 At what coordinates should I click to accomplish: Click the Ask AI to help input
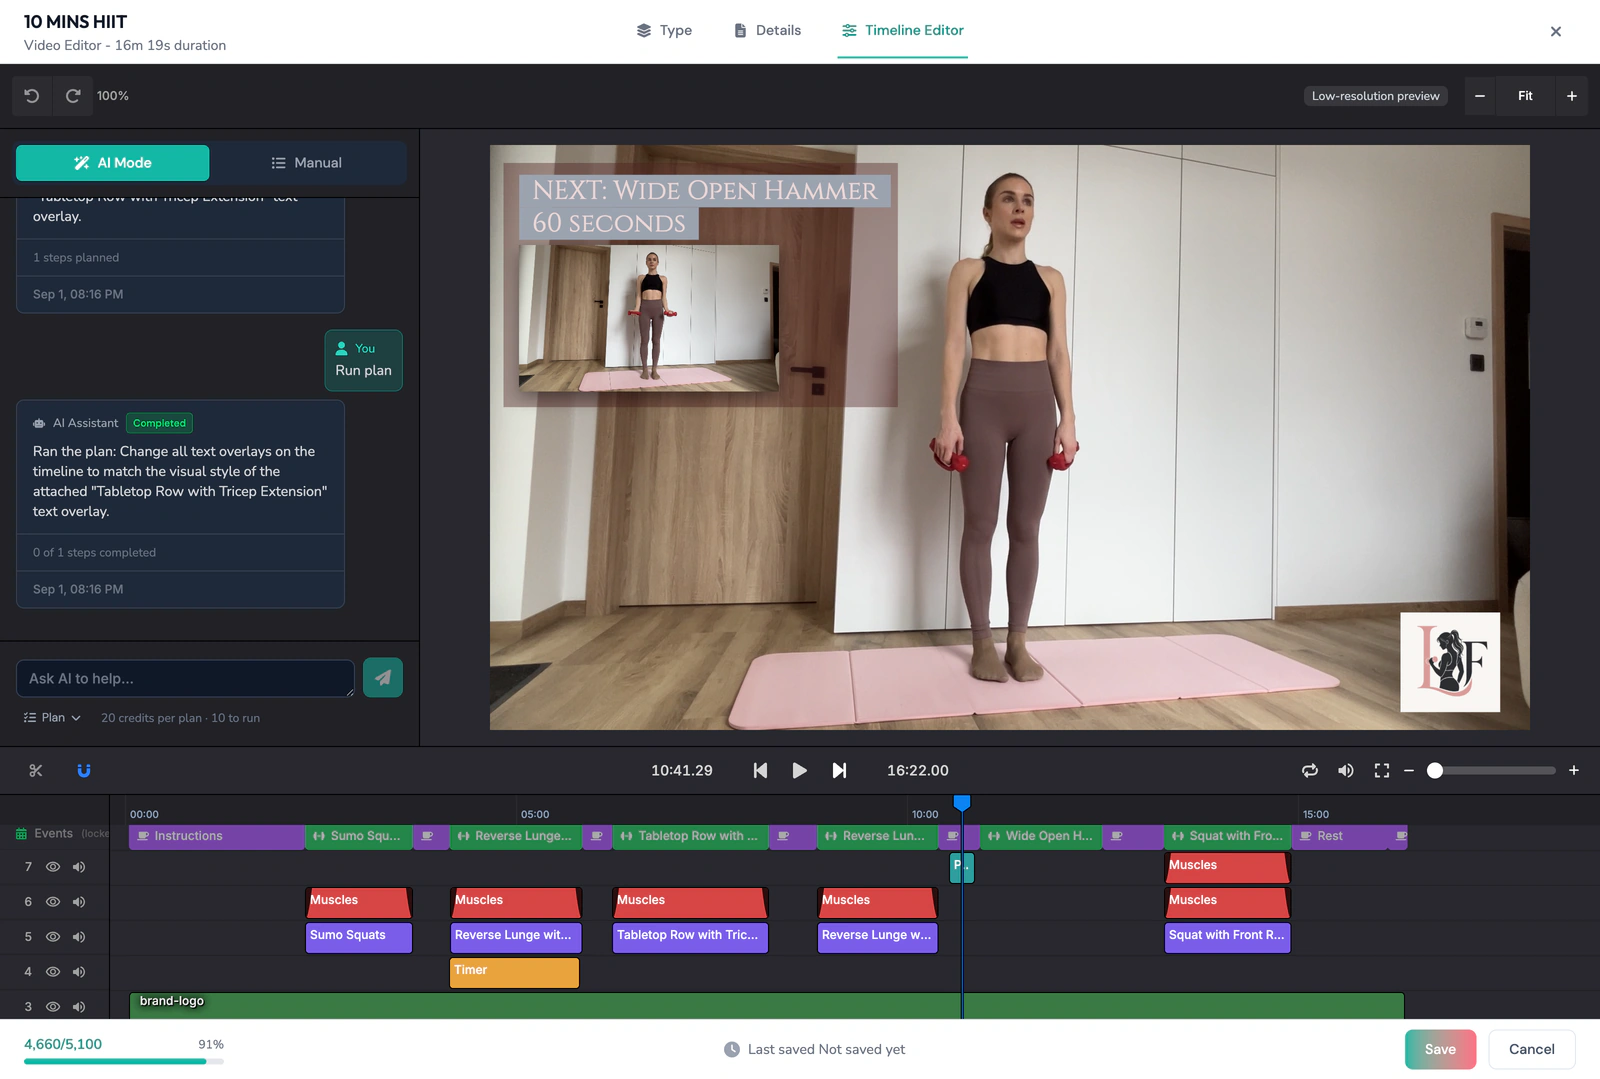click(x=185, y=678)
